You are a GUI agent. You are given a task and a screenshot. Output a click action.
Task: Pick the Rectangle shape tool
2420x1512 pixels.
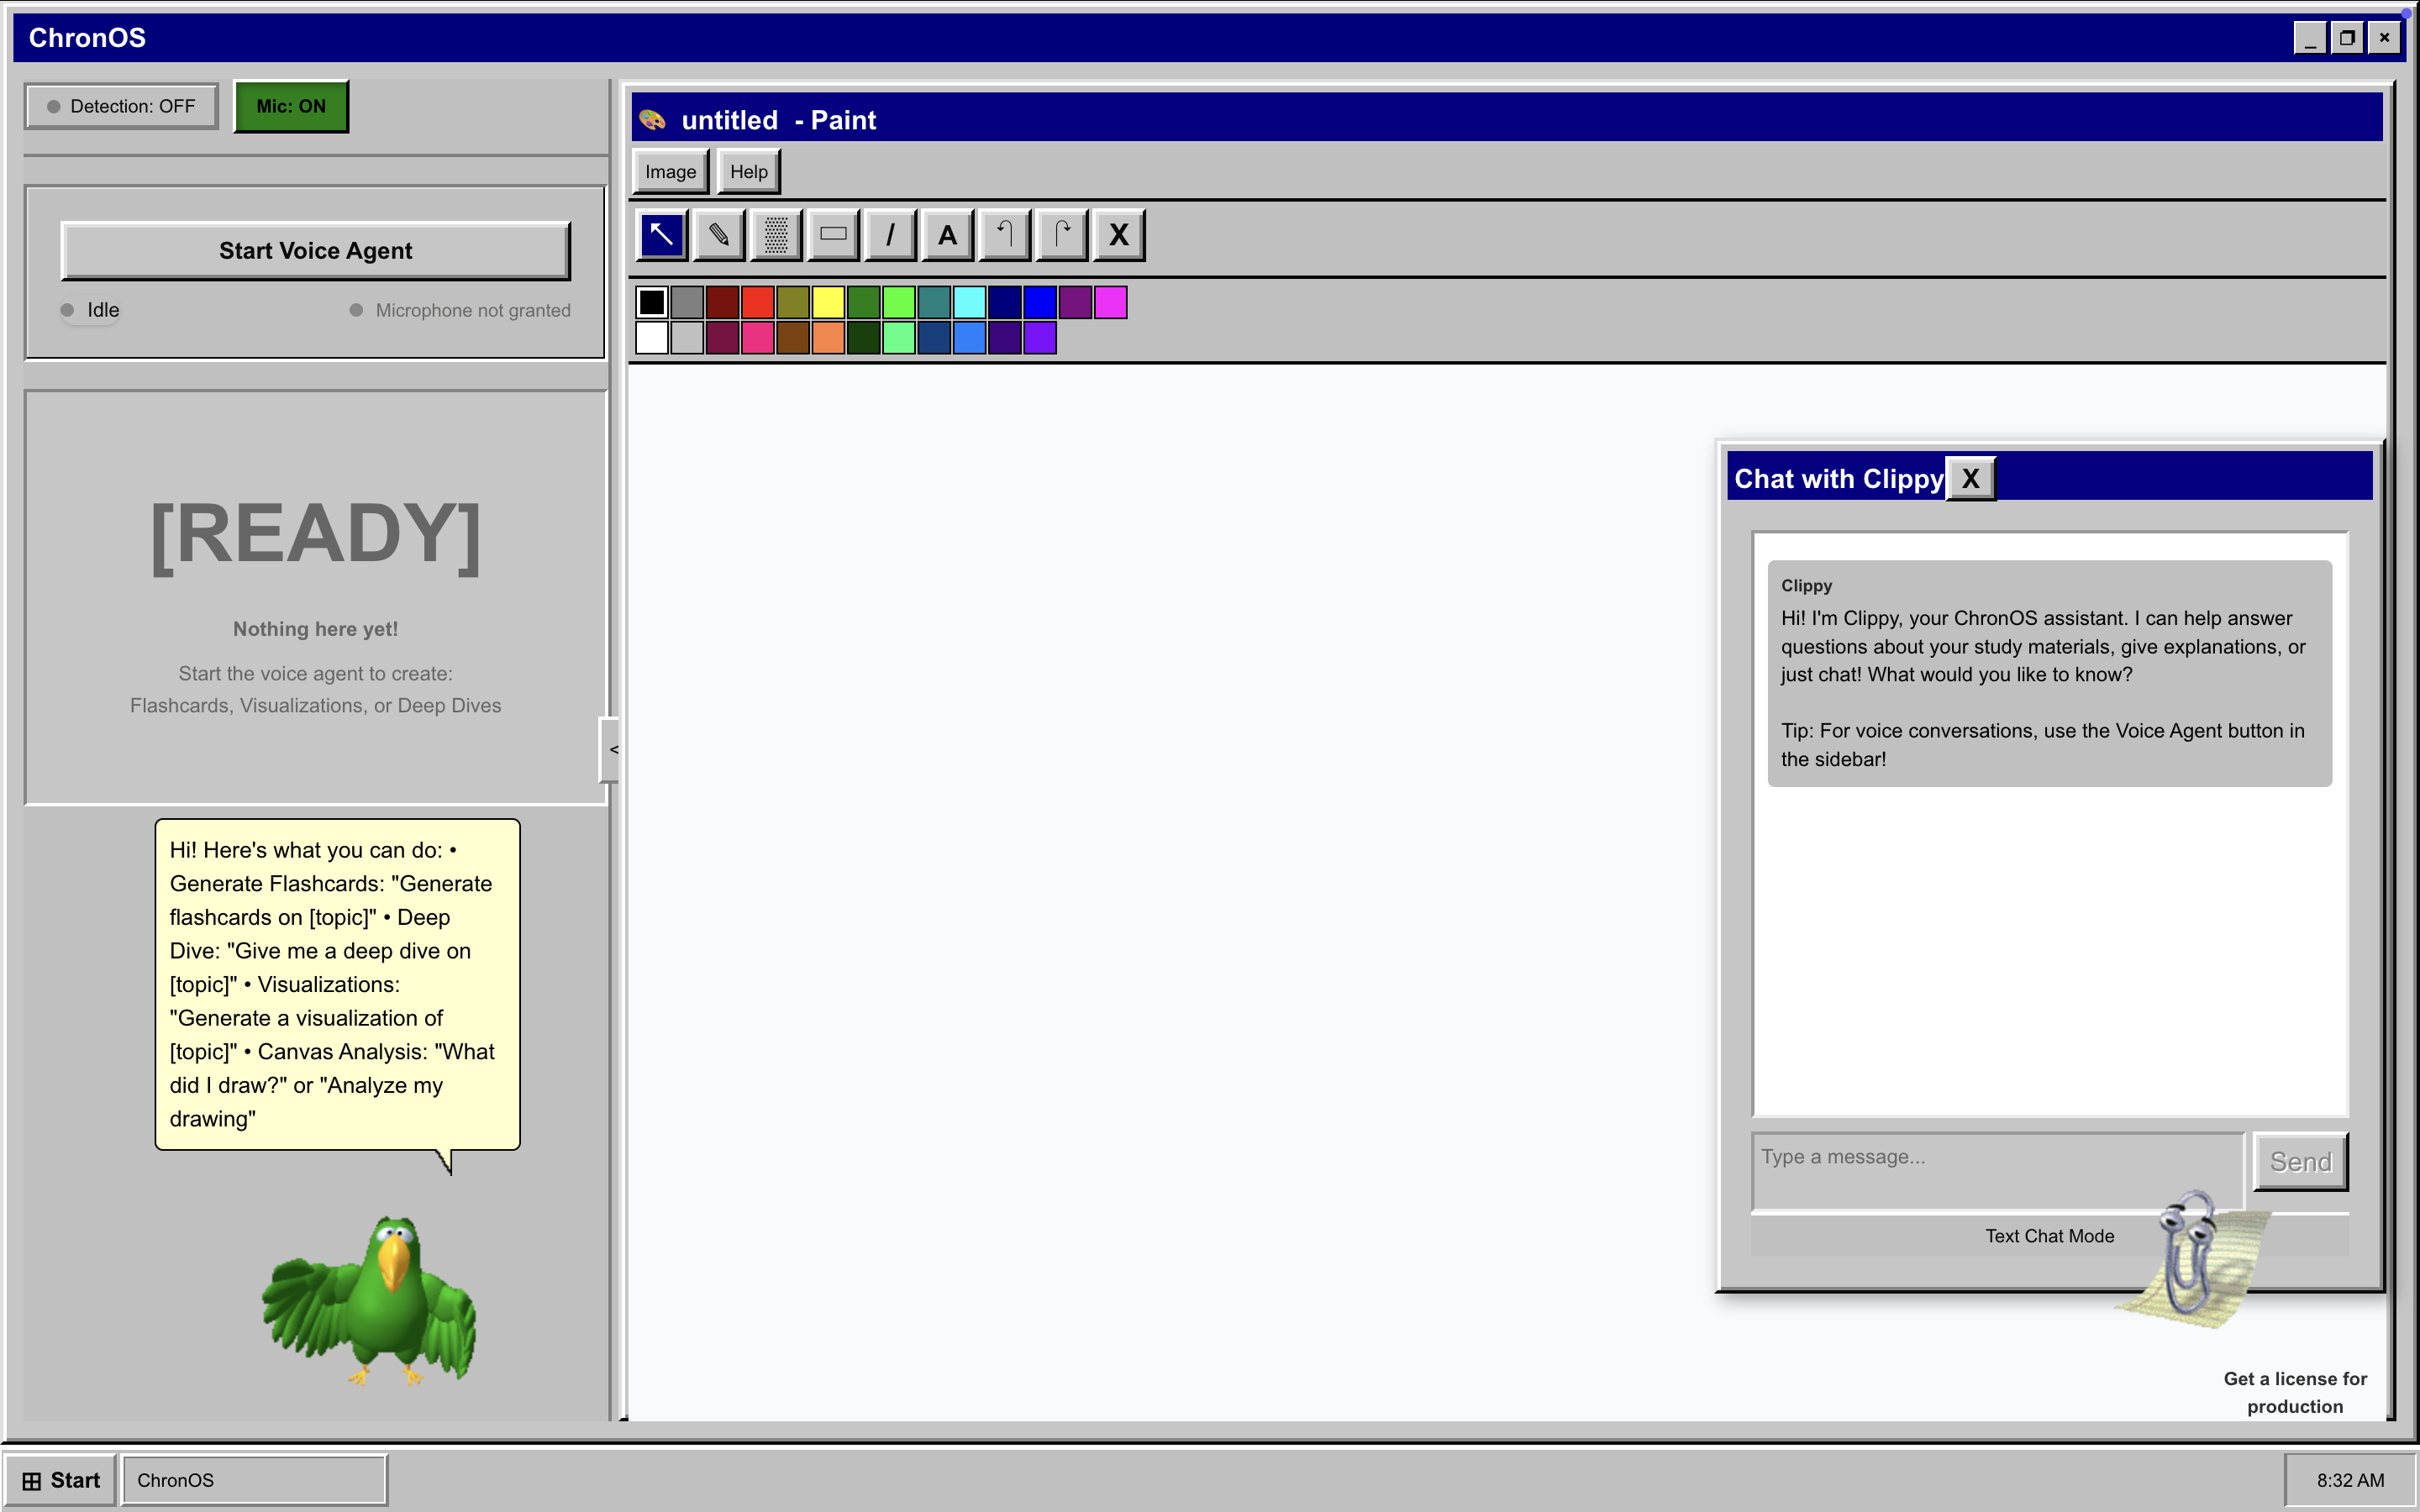[x=833, y=235]
